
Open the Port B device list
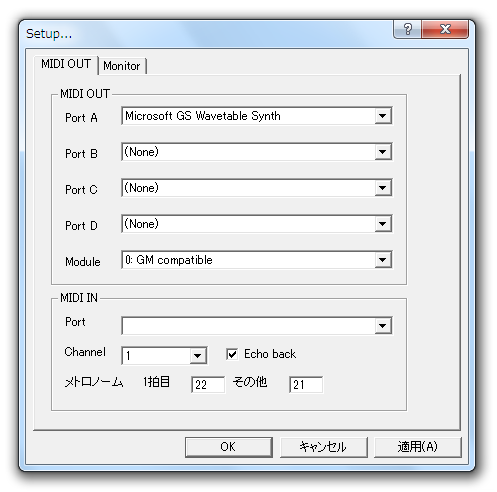click(383, 152)
